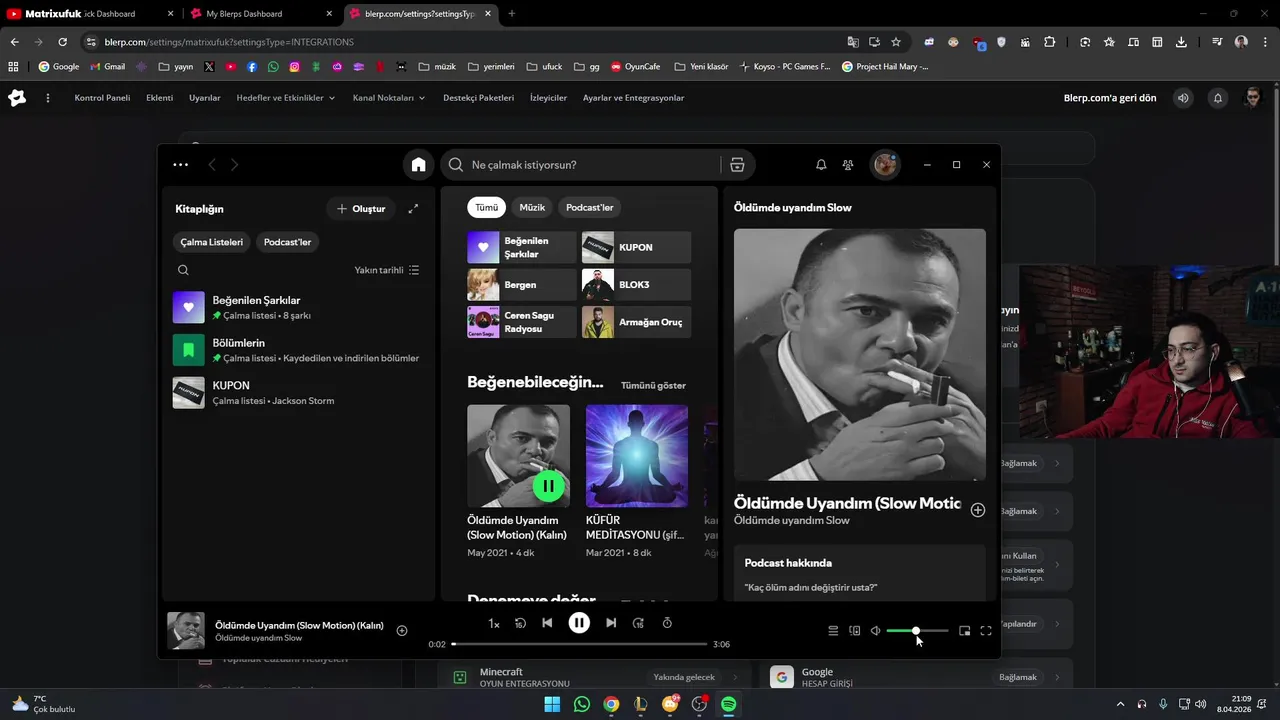Select the Müzik filter chip

532,207
